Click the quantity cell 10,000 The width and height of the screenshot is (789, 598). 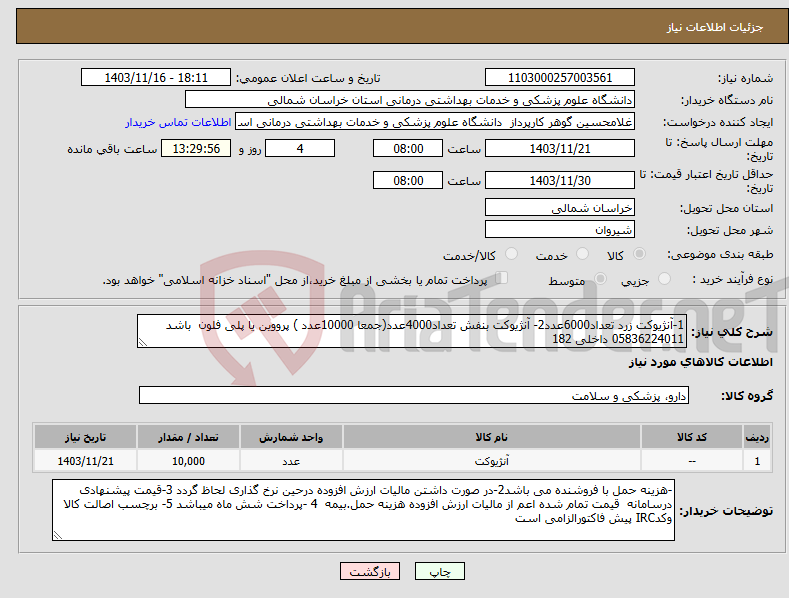click(x=188, y=461)
